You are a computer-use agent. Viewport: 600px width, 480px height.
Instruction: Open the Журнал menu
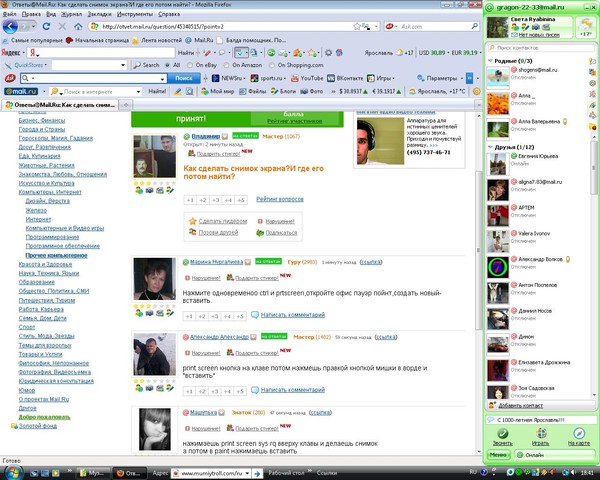pos(72,14)
